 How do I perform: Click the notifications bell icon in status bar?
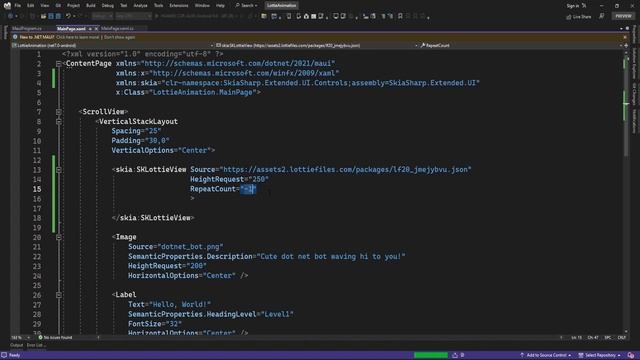[x=631, y=355]
